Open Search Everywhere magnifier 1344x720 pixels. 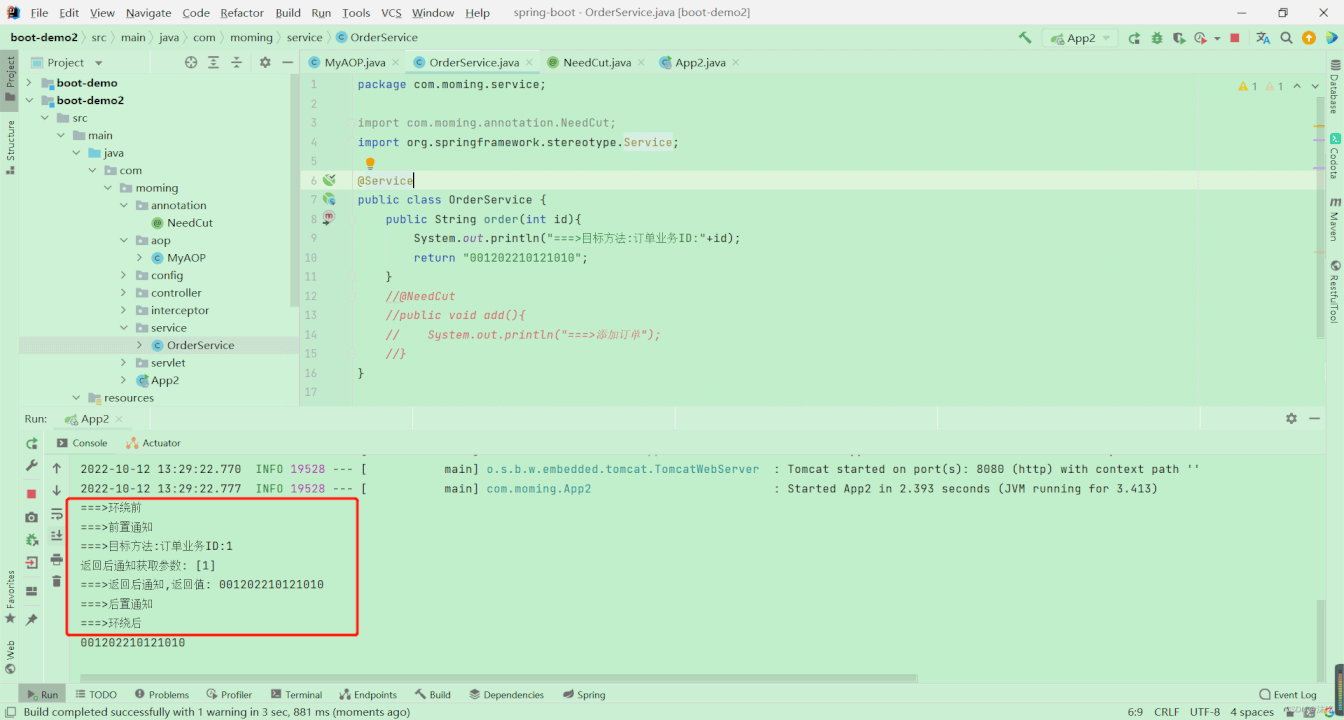(x=1286, y=38)
